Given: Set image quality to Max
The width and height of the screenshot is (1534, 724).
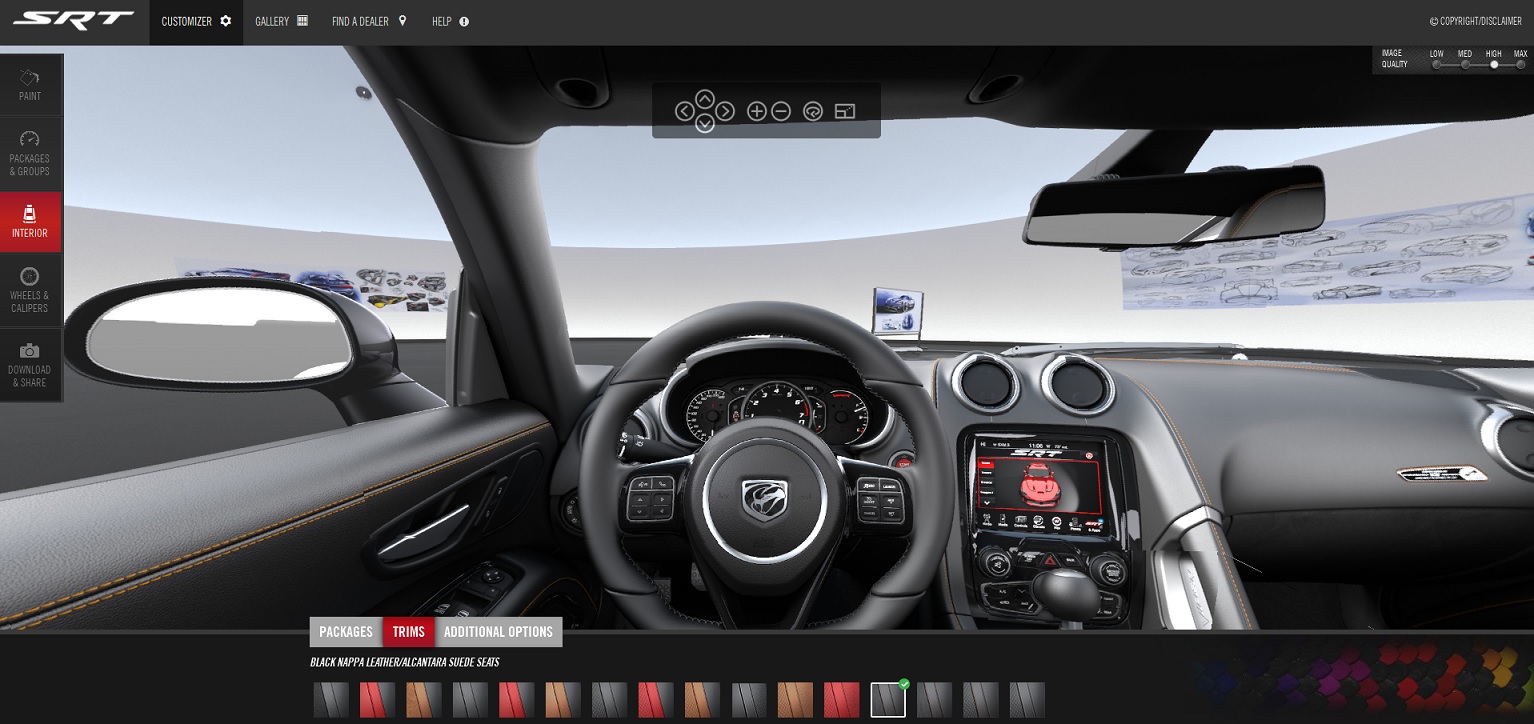Looking at the screenshot, I should pos(1520,64).
